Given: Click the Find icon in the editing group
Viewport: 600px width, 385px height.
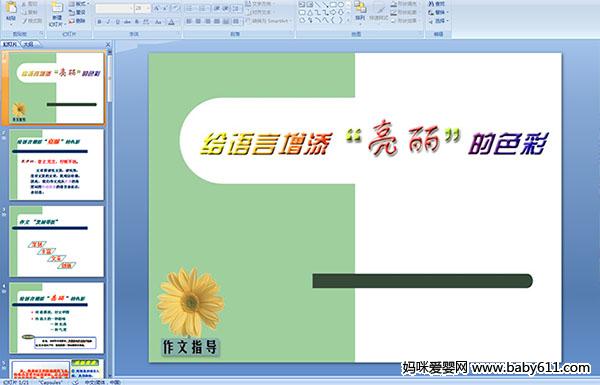Looking at the screenshot, I should (437, 4).
